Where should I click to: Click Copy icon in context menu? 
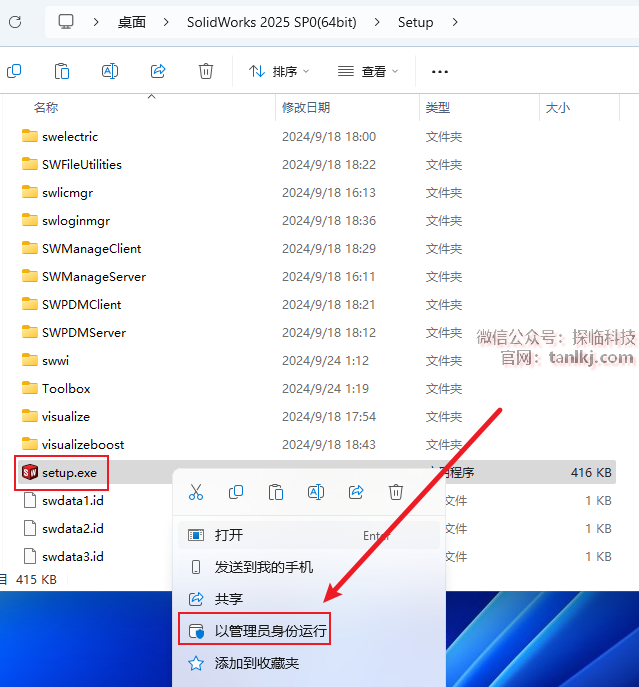236,492
